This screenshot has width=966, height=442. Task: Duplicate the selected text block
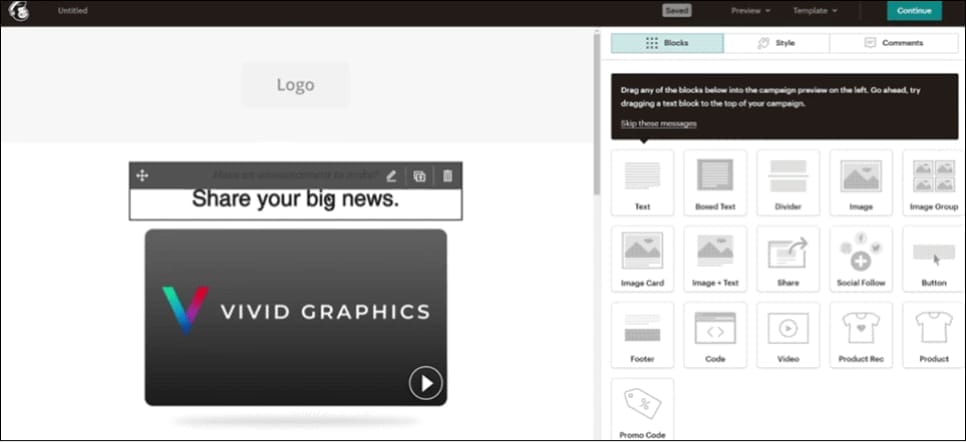[x=419, y=176]
